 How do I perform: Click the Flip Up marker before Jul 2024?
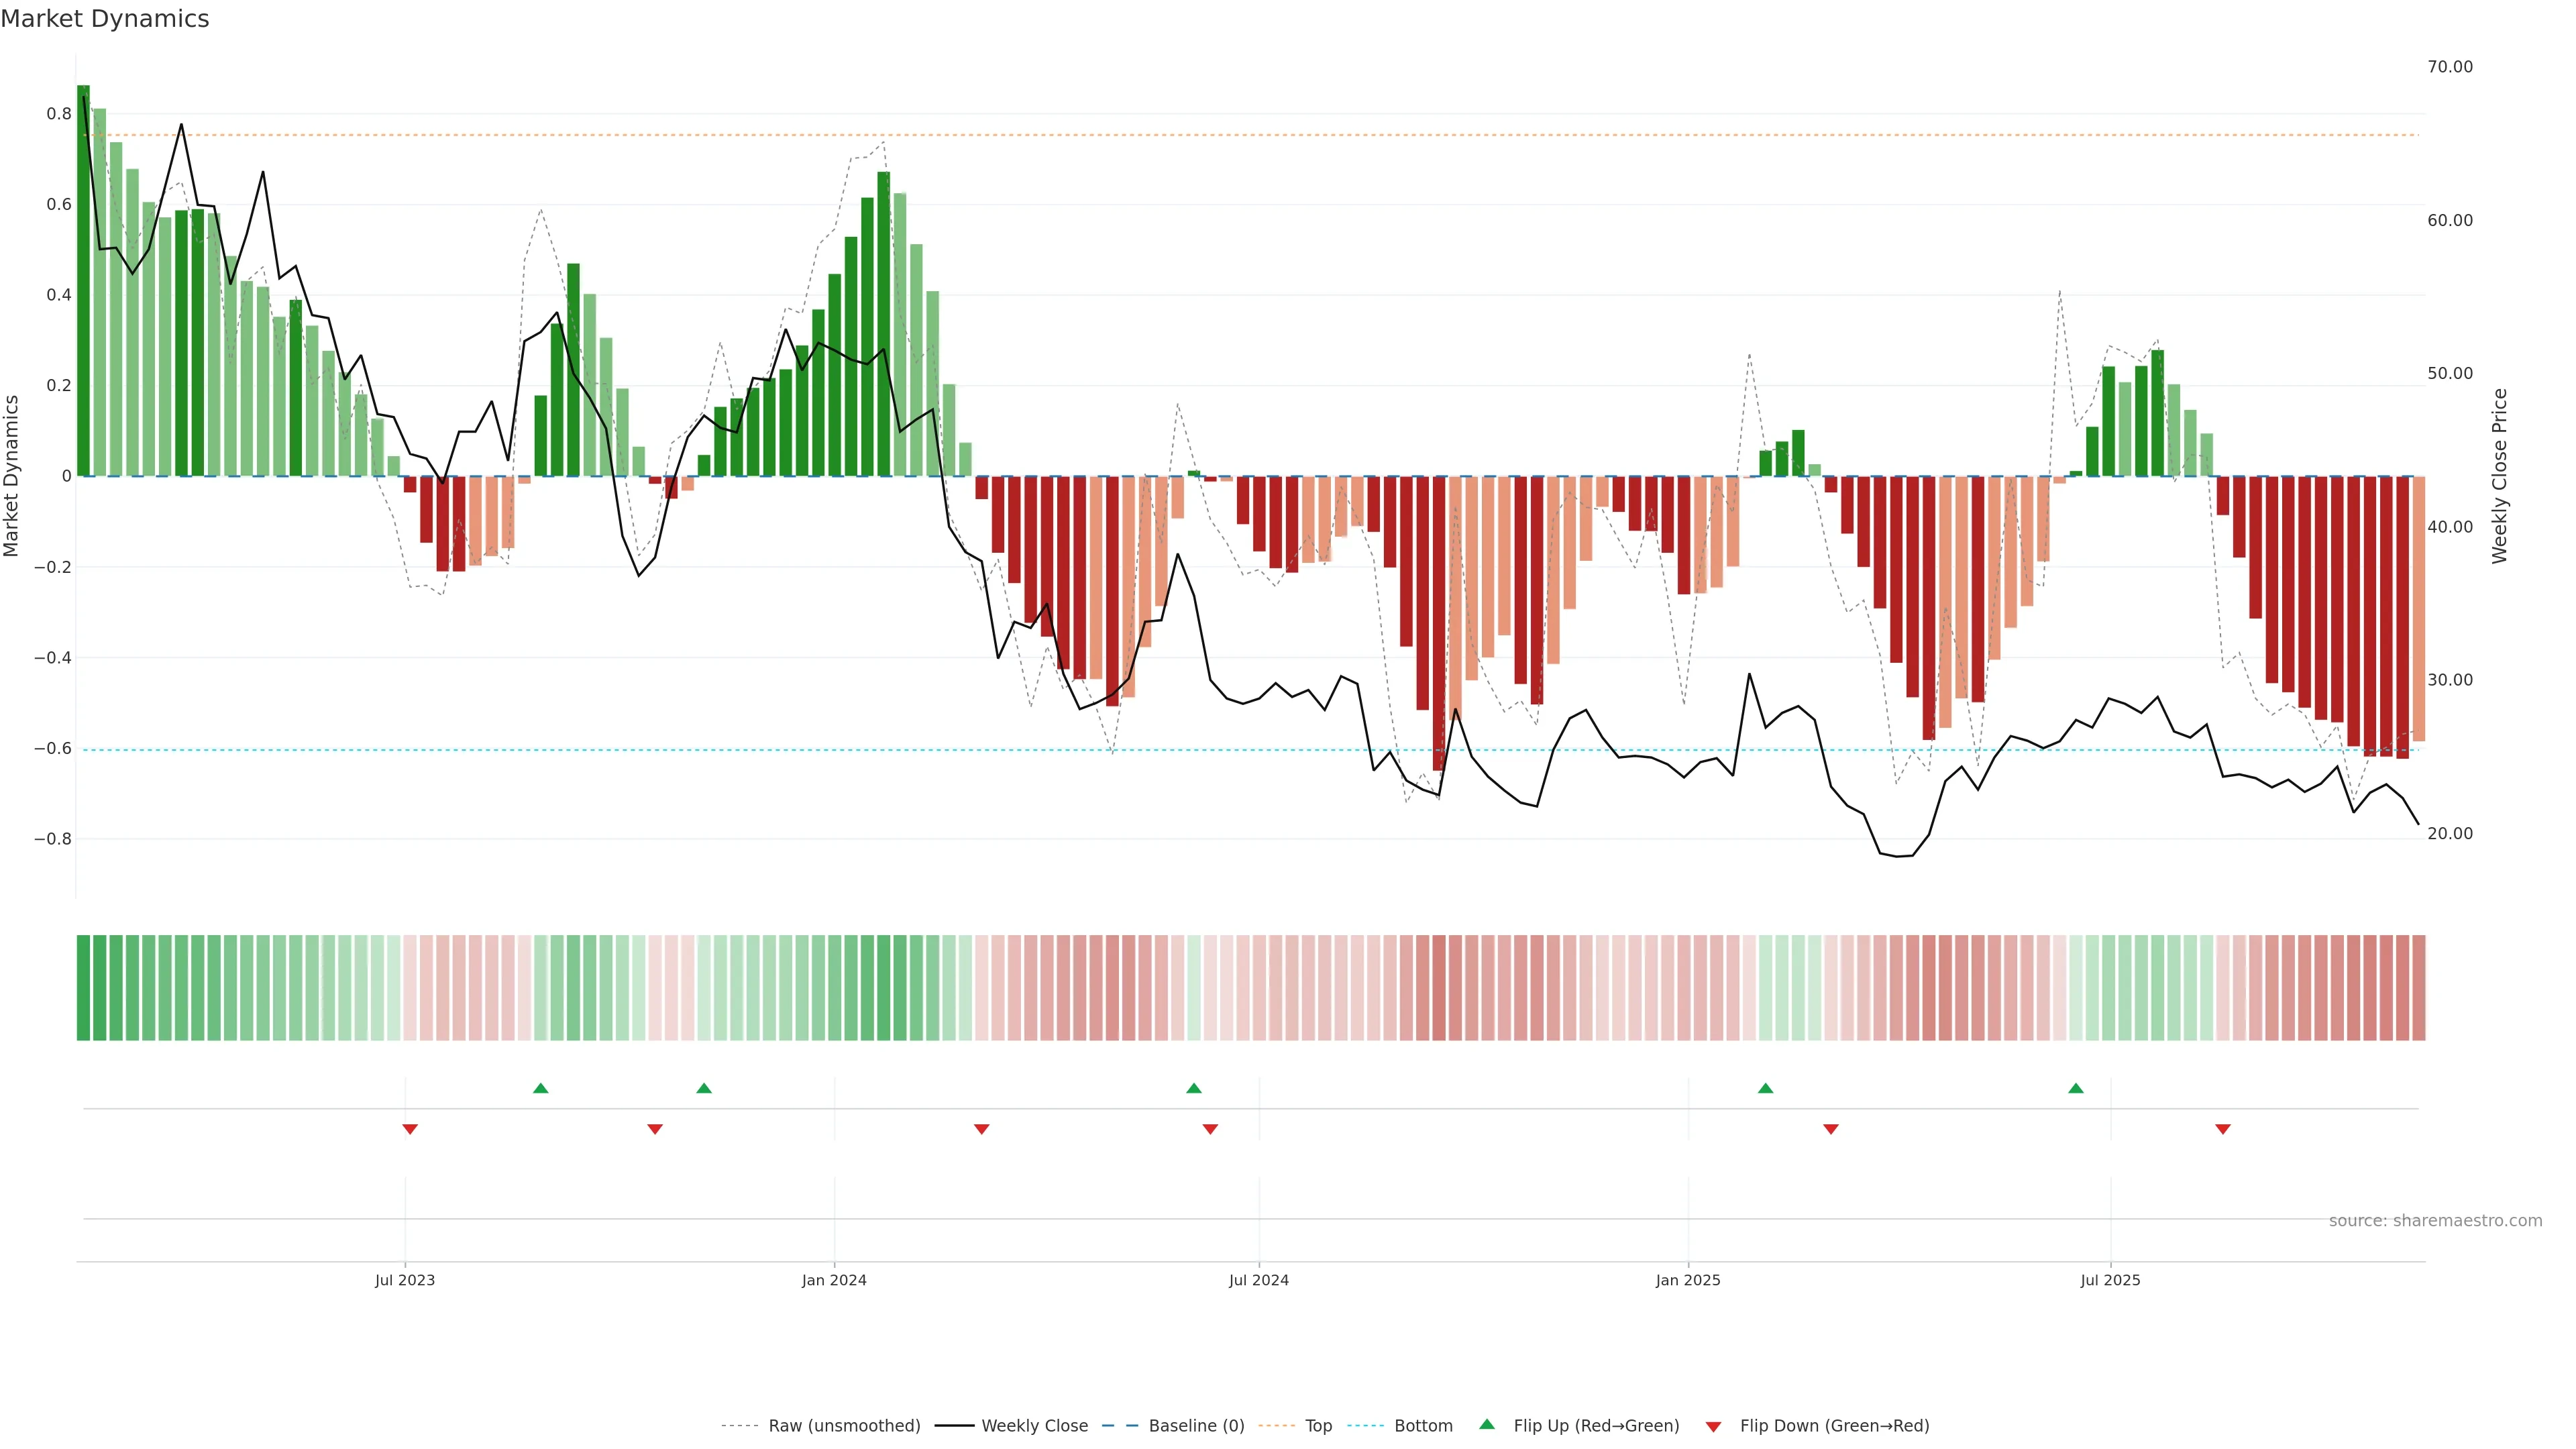[x=1193, y=1088]
